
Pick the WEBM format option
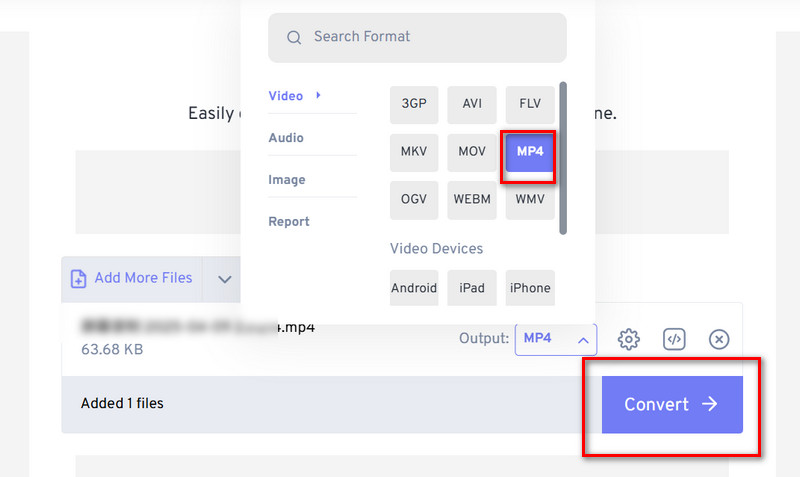[x=472, y=199]
